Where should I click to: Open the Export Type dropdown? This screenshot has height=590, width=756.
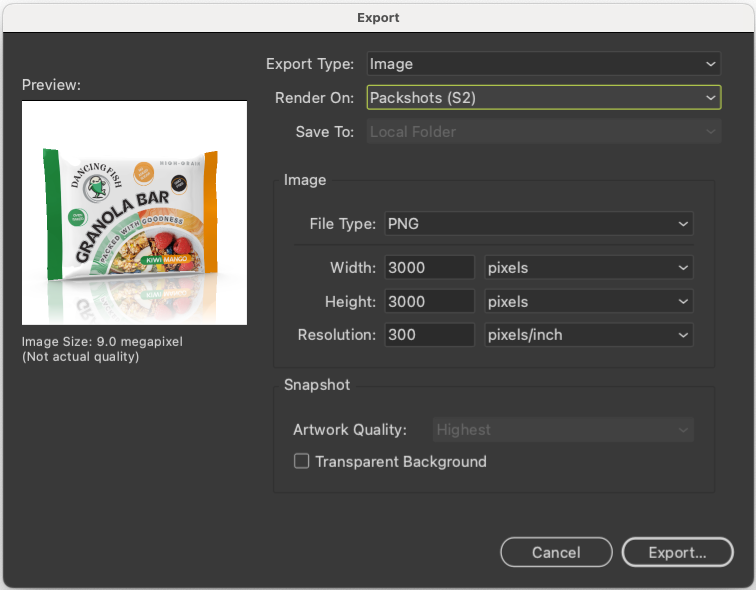pos(543,64)
